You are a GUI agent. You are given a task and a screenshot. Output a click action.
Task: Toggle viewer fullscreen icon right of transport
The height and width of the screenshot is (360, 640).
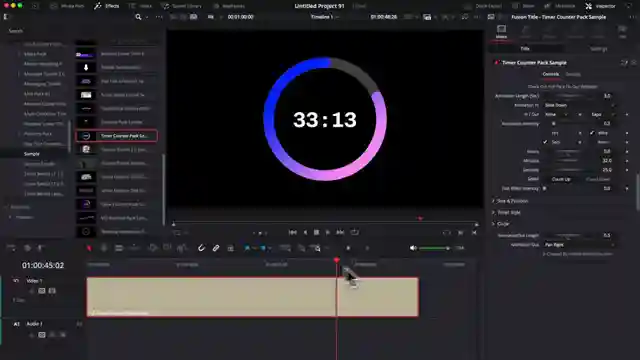click(x=447, y=233)
